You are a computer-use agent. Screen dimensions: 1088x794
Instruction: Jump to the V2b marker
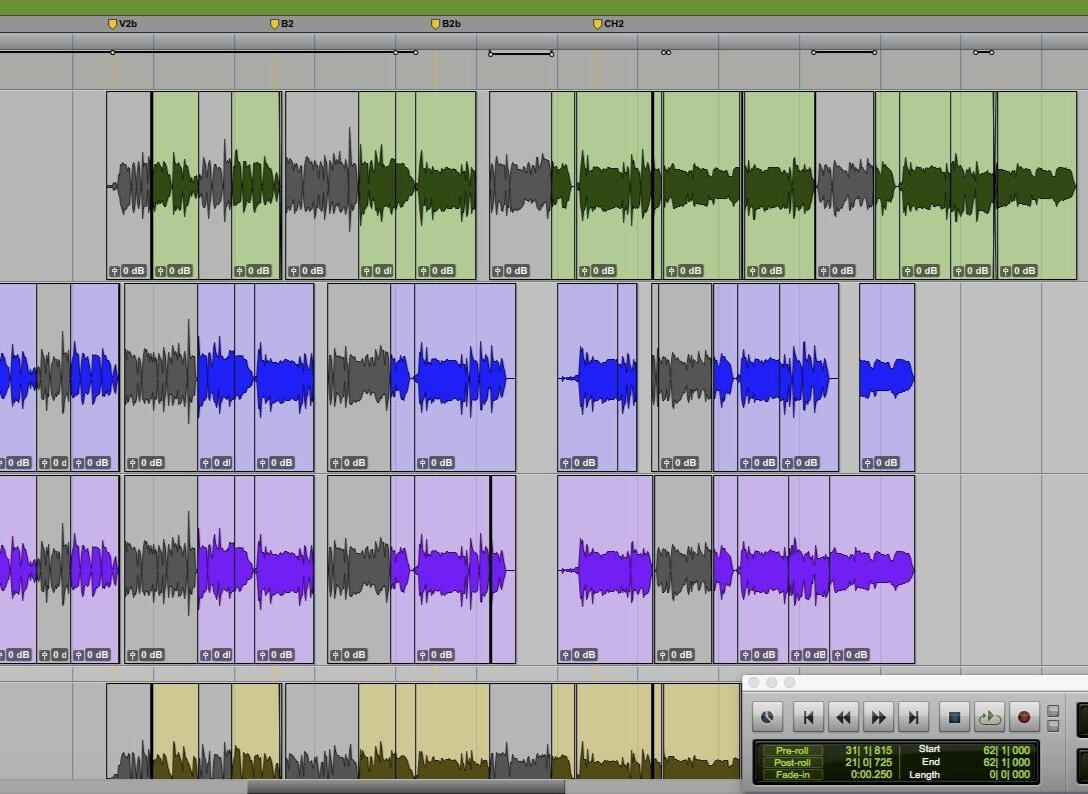113,24
